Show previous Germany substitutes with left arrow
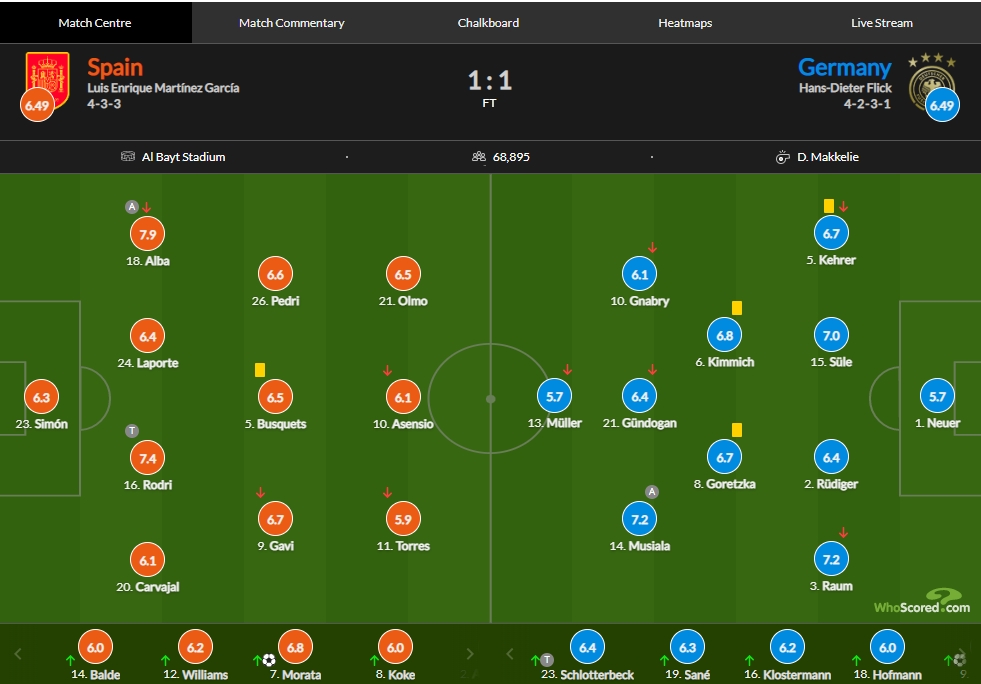The width and height of the screenshot is (981, 684). 510,654
